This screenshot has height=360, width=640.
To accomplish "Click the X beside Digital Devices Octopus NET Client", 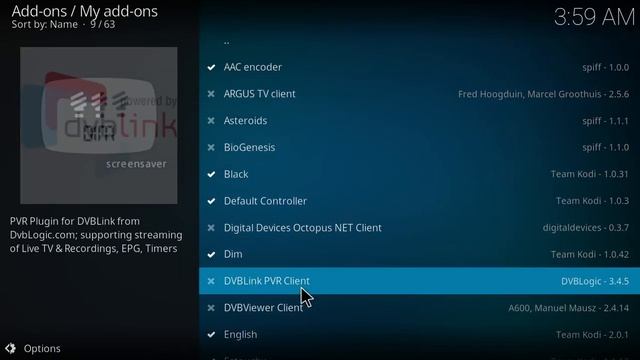I will [211, 228].
